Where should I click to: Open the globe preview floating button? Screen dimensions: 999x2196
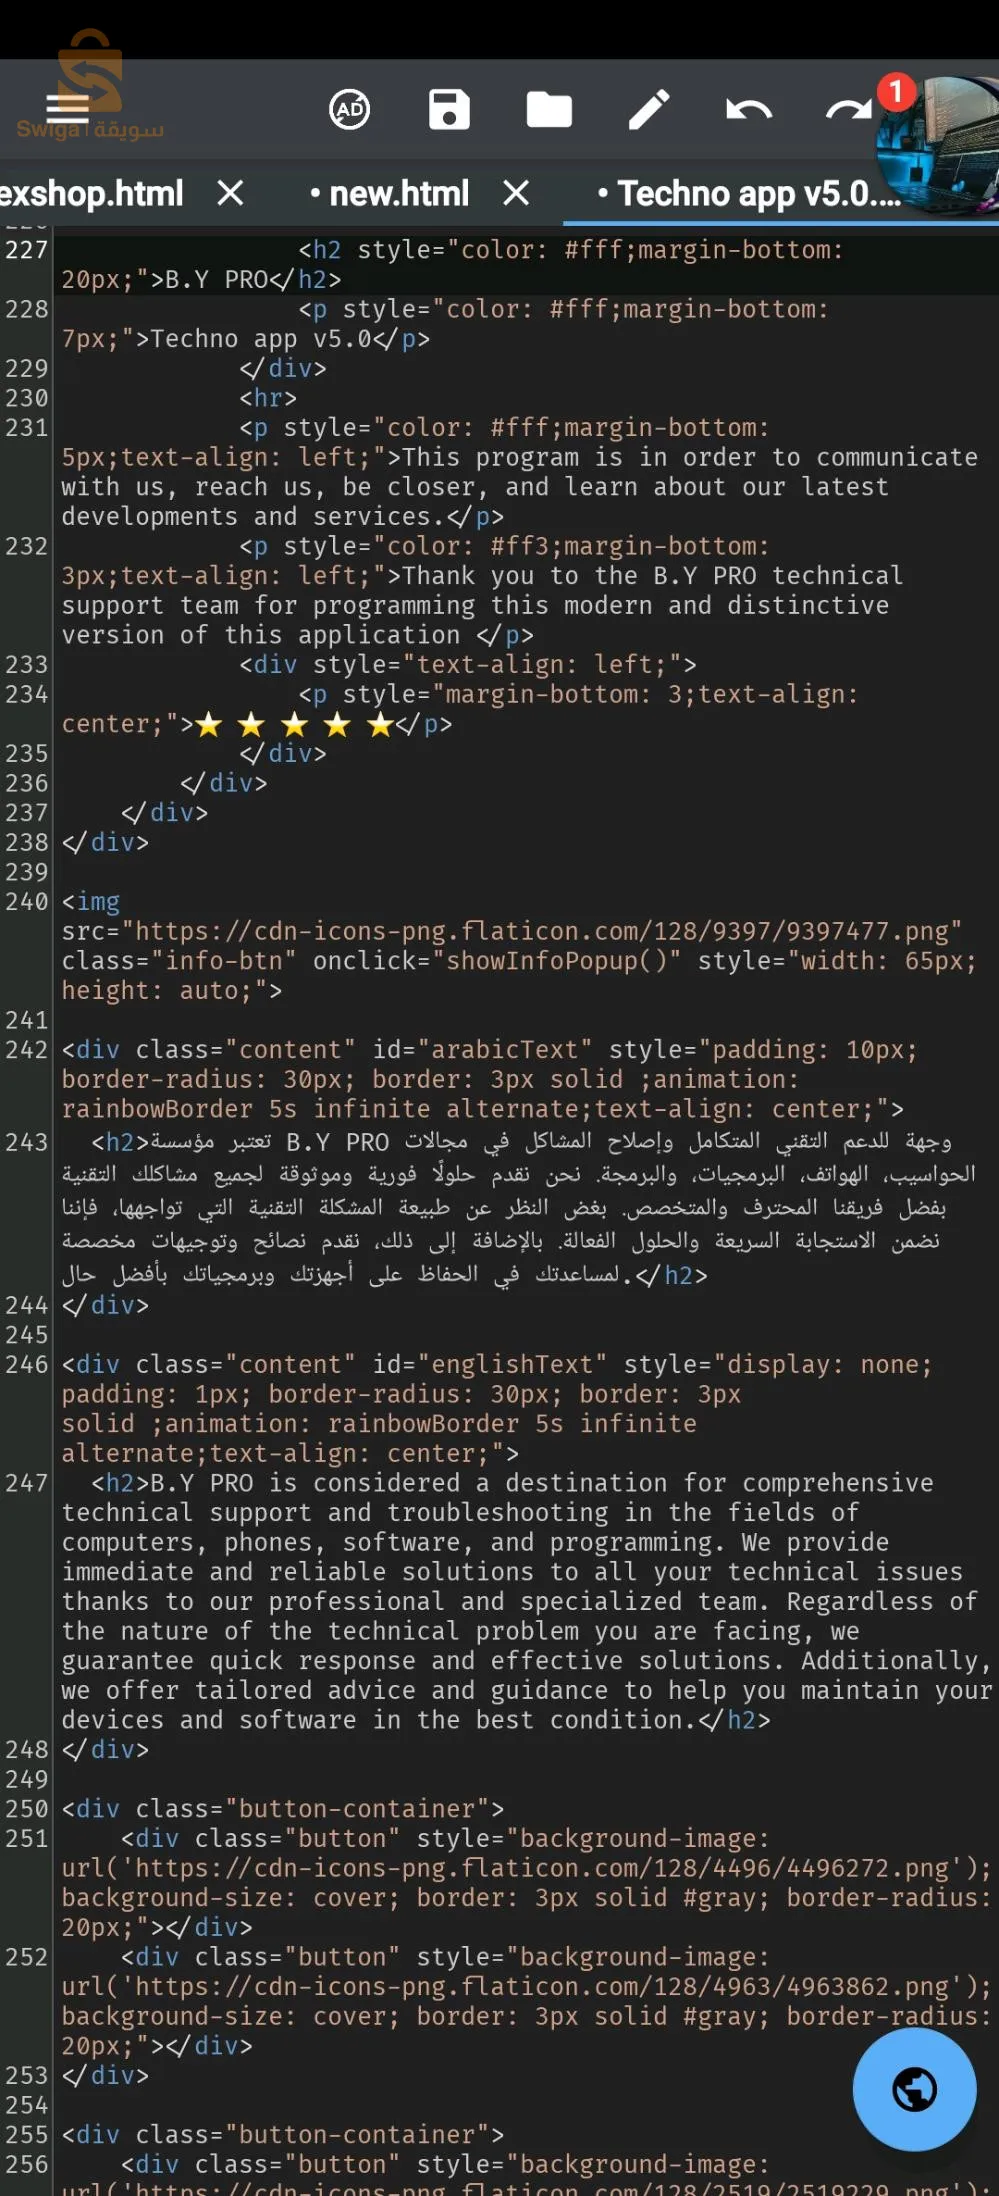point(914,2089)
